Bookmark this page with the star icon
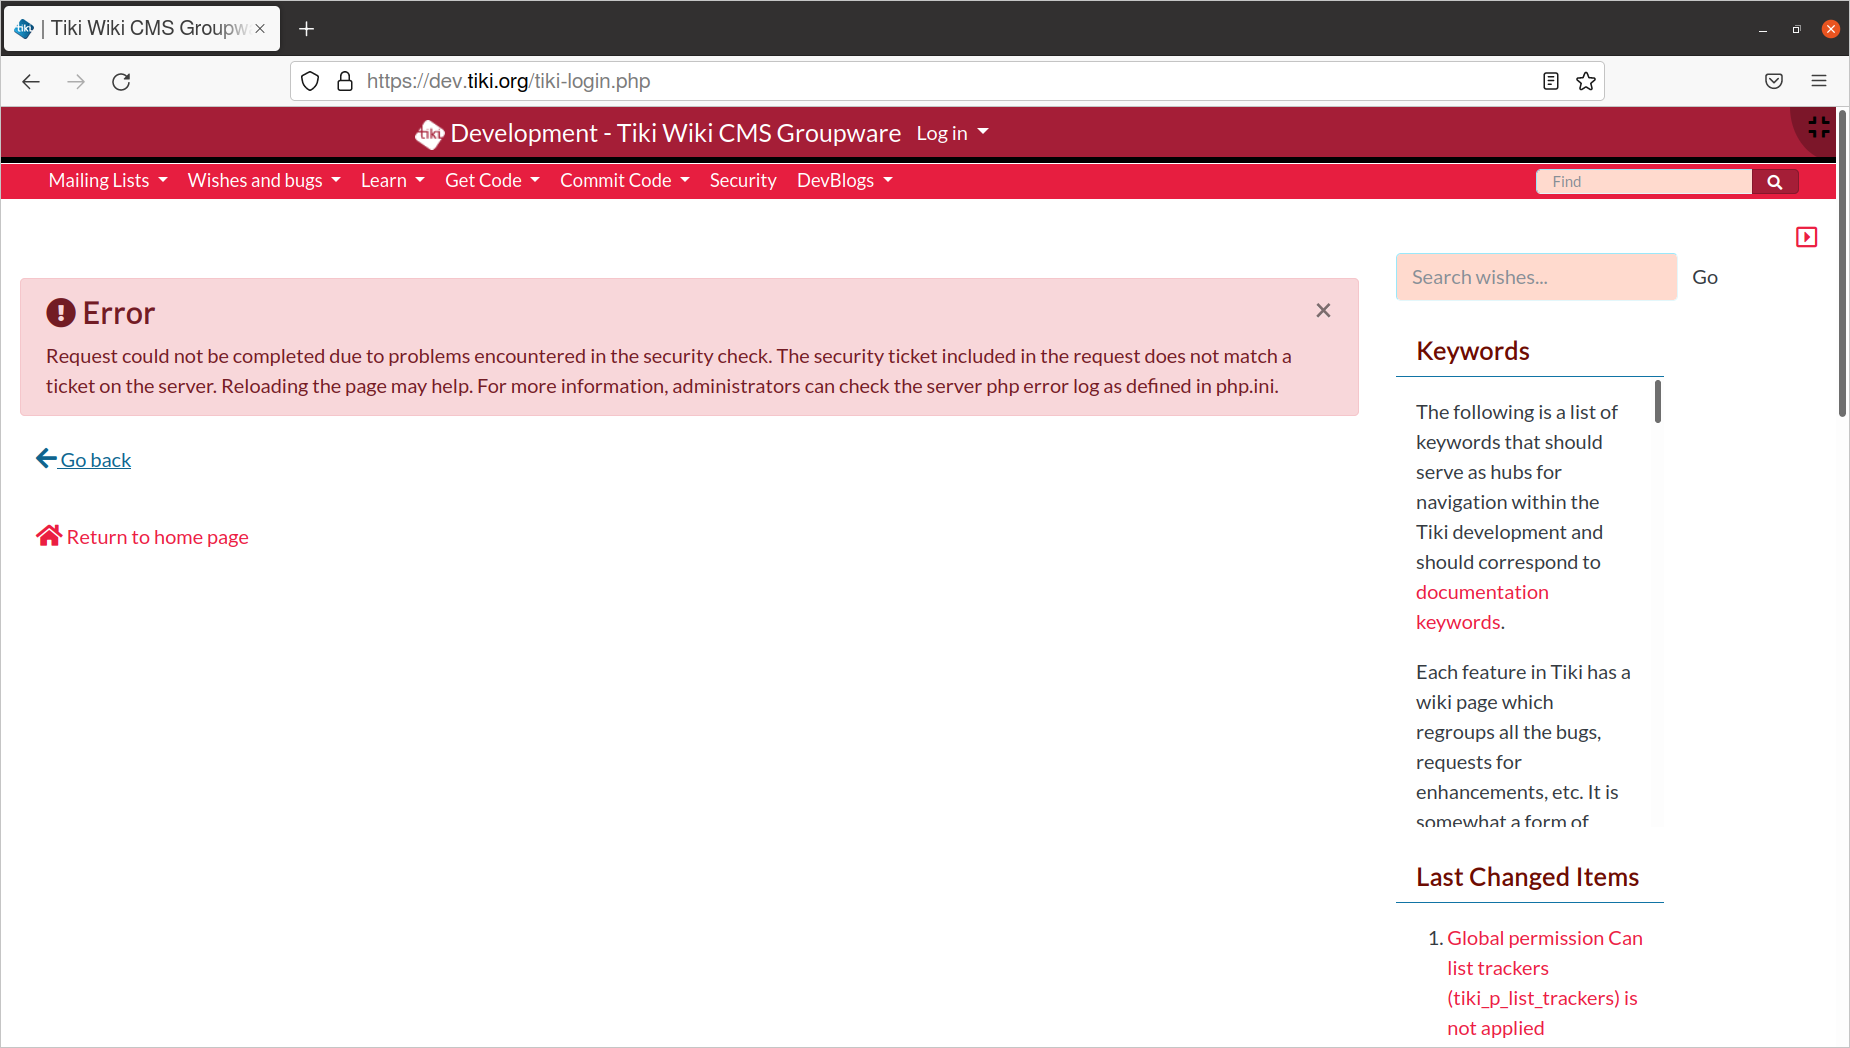 point(1586,81)
